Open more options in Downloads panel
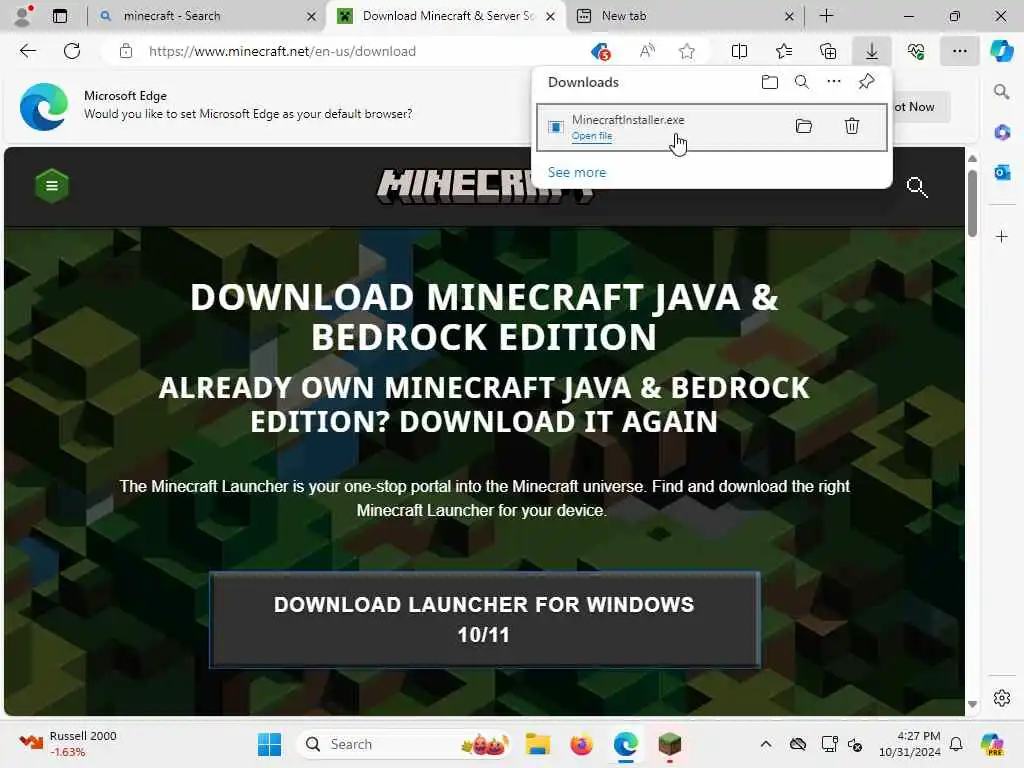The height and width of the screenshot is (768, 1024). (x=833, y=82)
